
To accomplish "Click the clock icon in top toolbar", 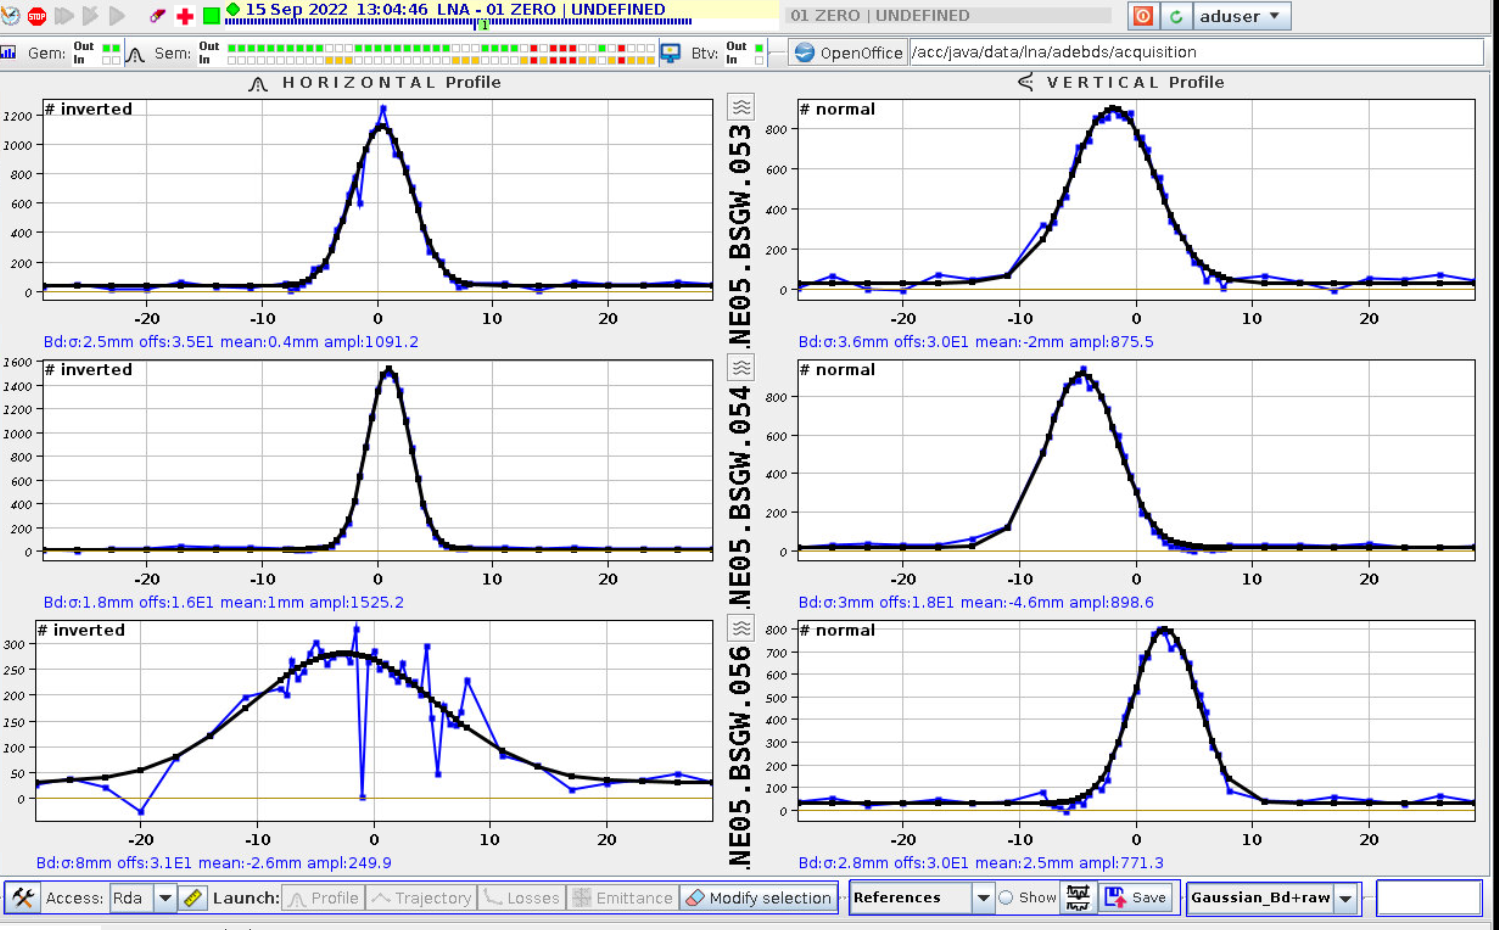I will coord(11,16).
